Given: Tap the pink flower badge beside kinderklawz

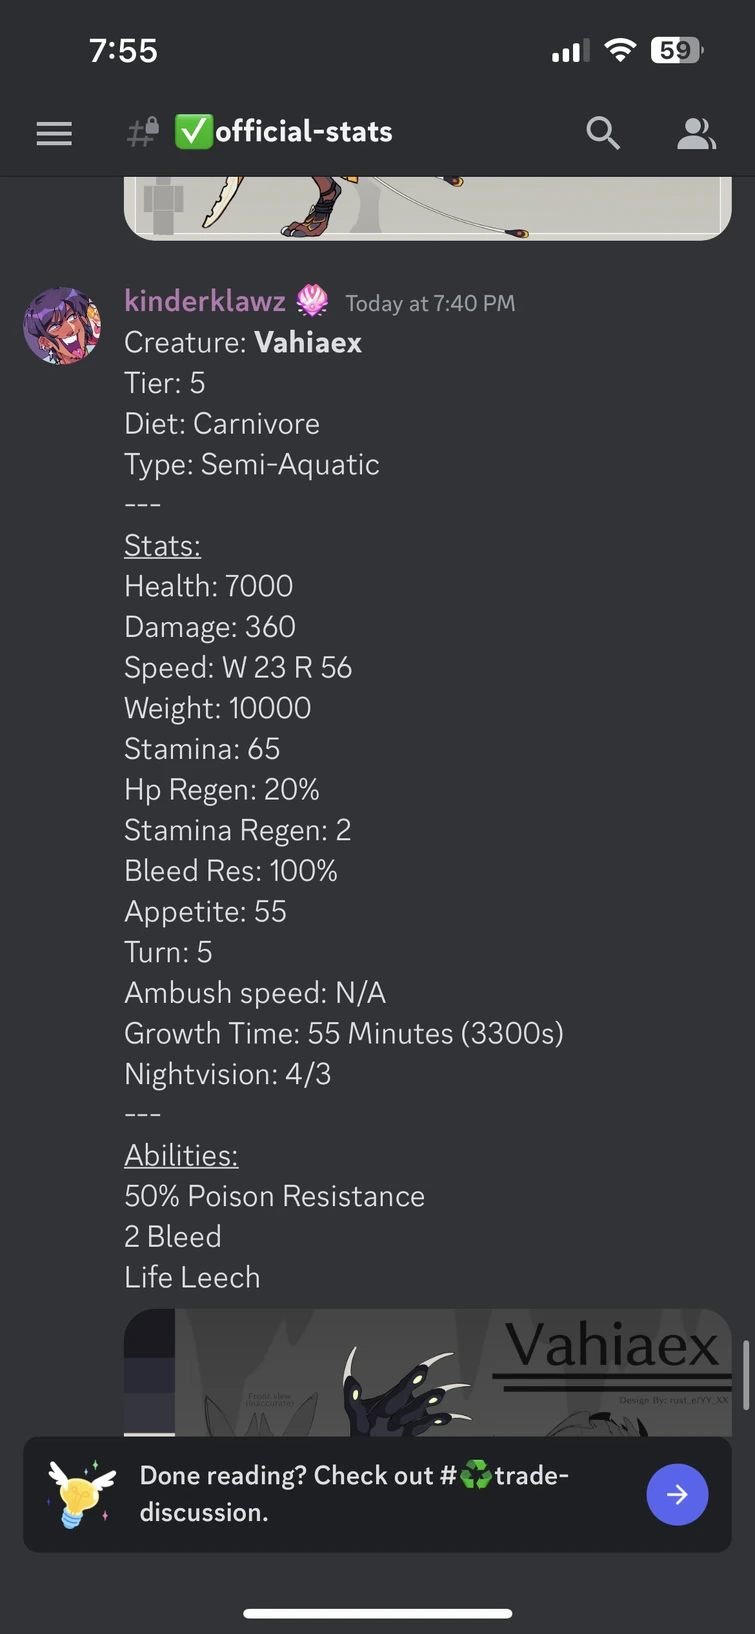Looking at the screenshot, I should click(x=313, y=300).
